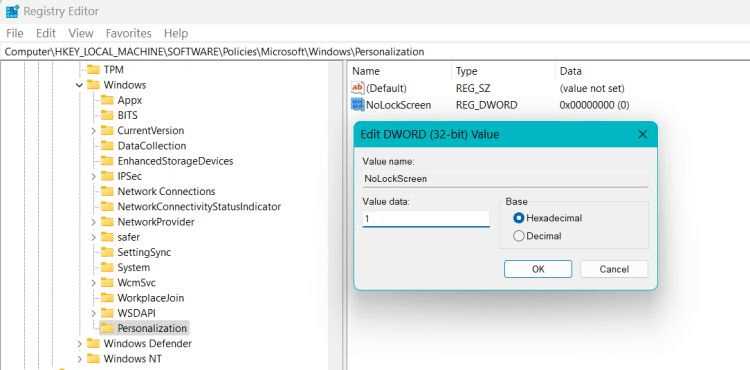Click the SettingSync folder icon
Screen dimensions: 750x370
pos(107,252)
